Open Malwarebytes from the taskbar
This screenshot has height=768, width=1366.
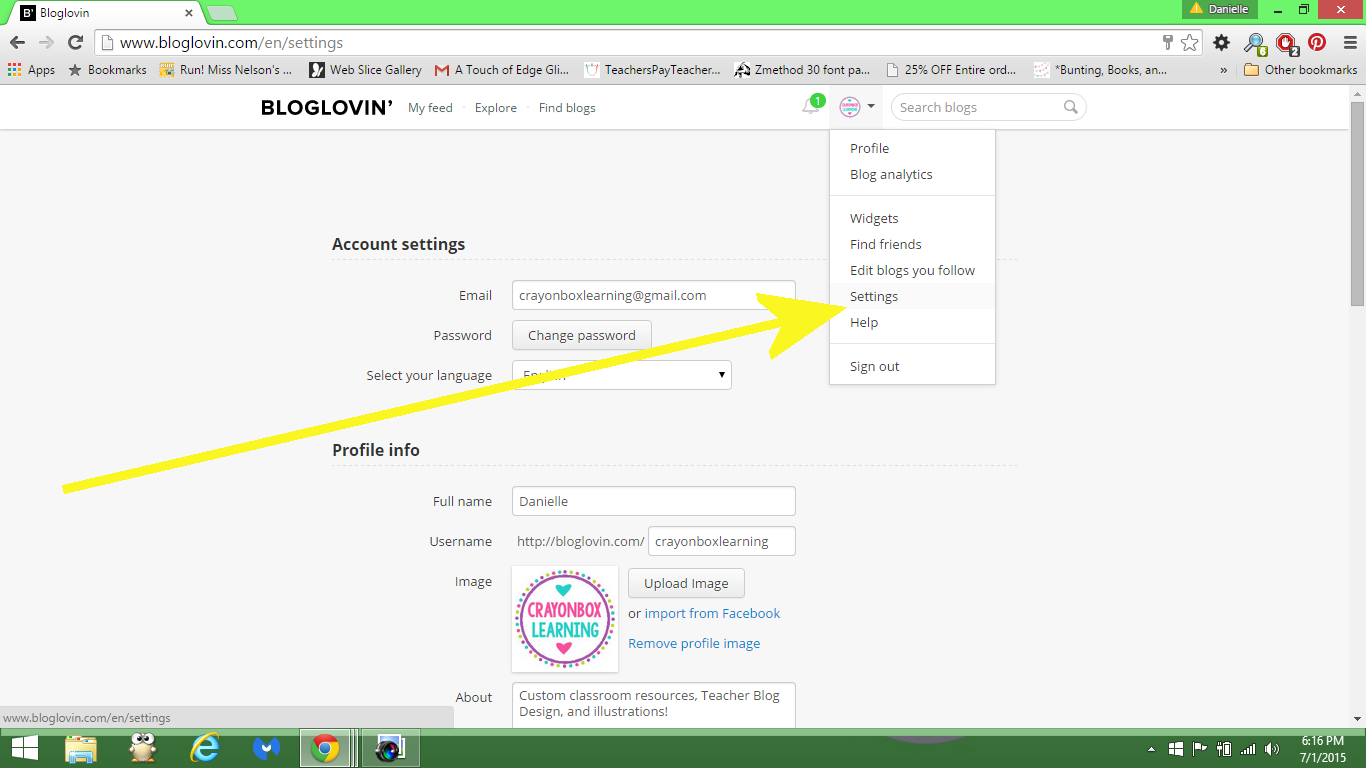266,748
